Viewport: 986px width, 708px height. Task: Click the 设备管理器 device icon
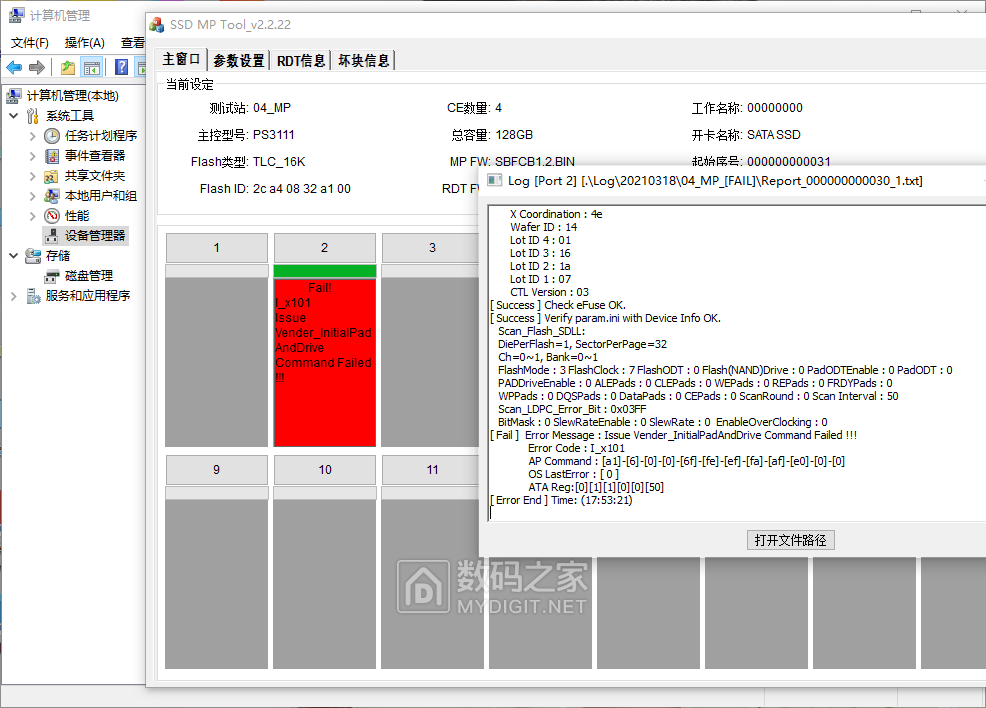(x=52, y=236)
